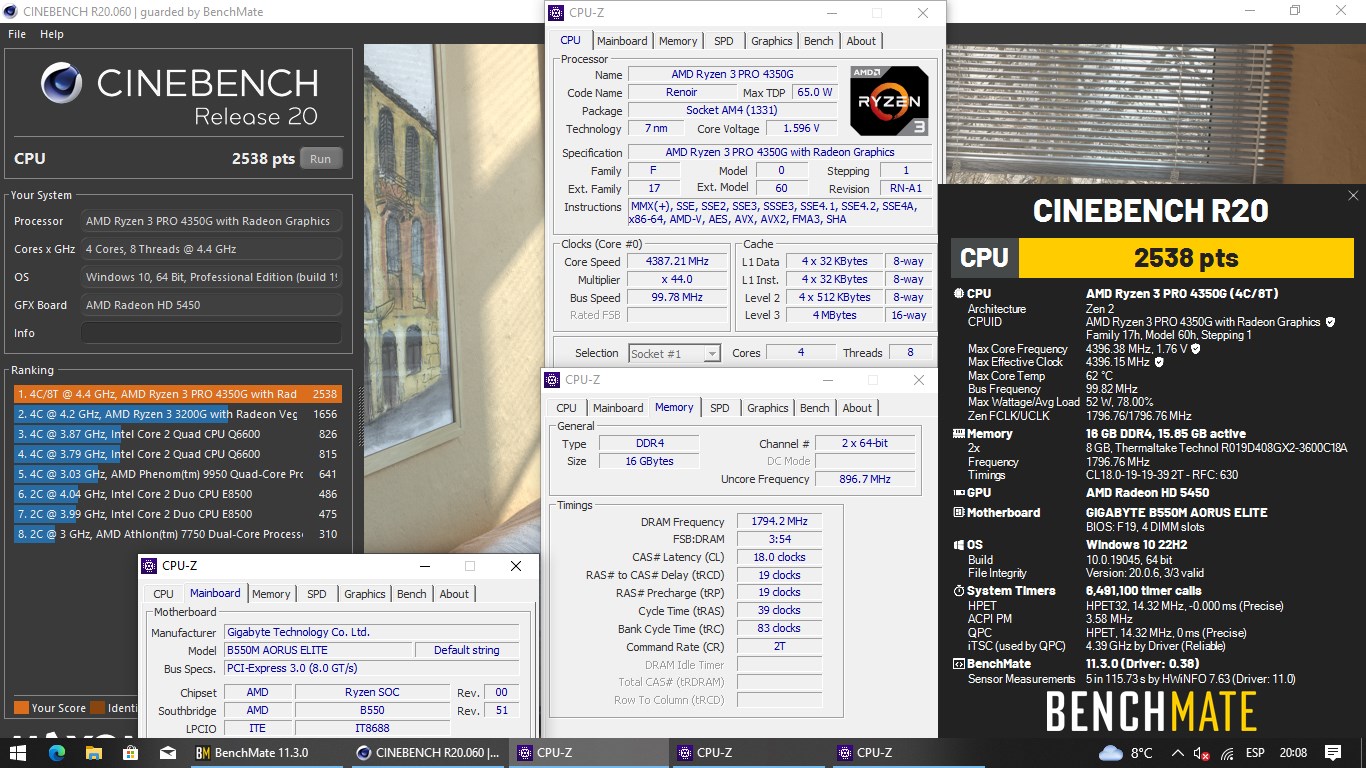Open Microsoft Store from the taskbar
The height and width of the screenshot is (768, 1366).
[131, 752]
